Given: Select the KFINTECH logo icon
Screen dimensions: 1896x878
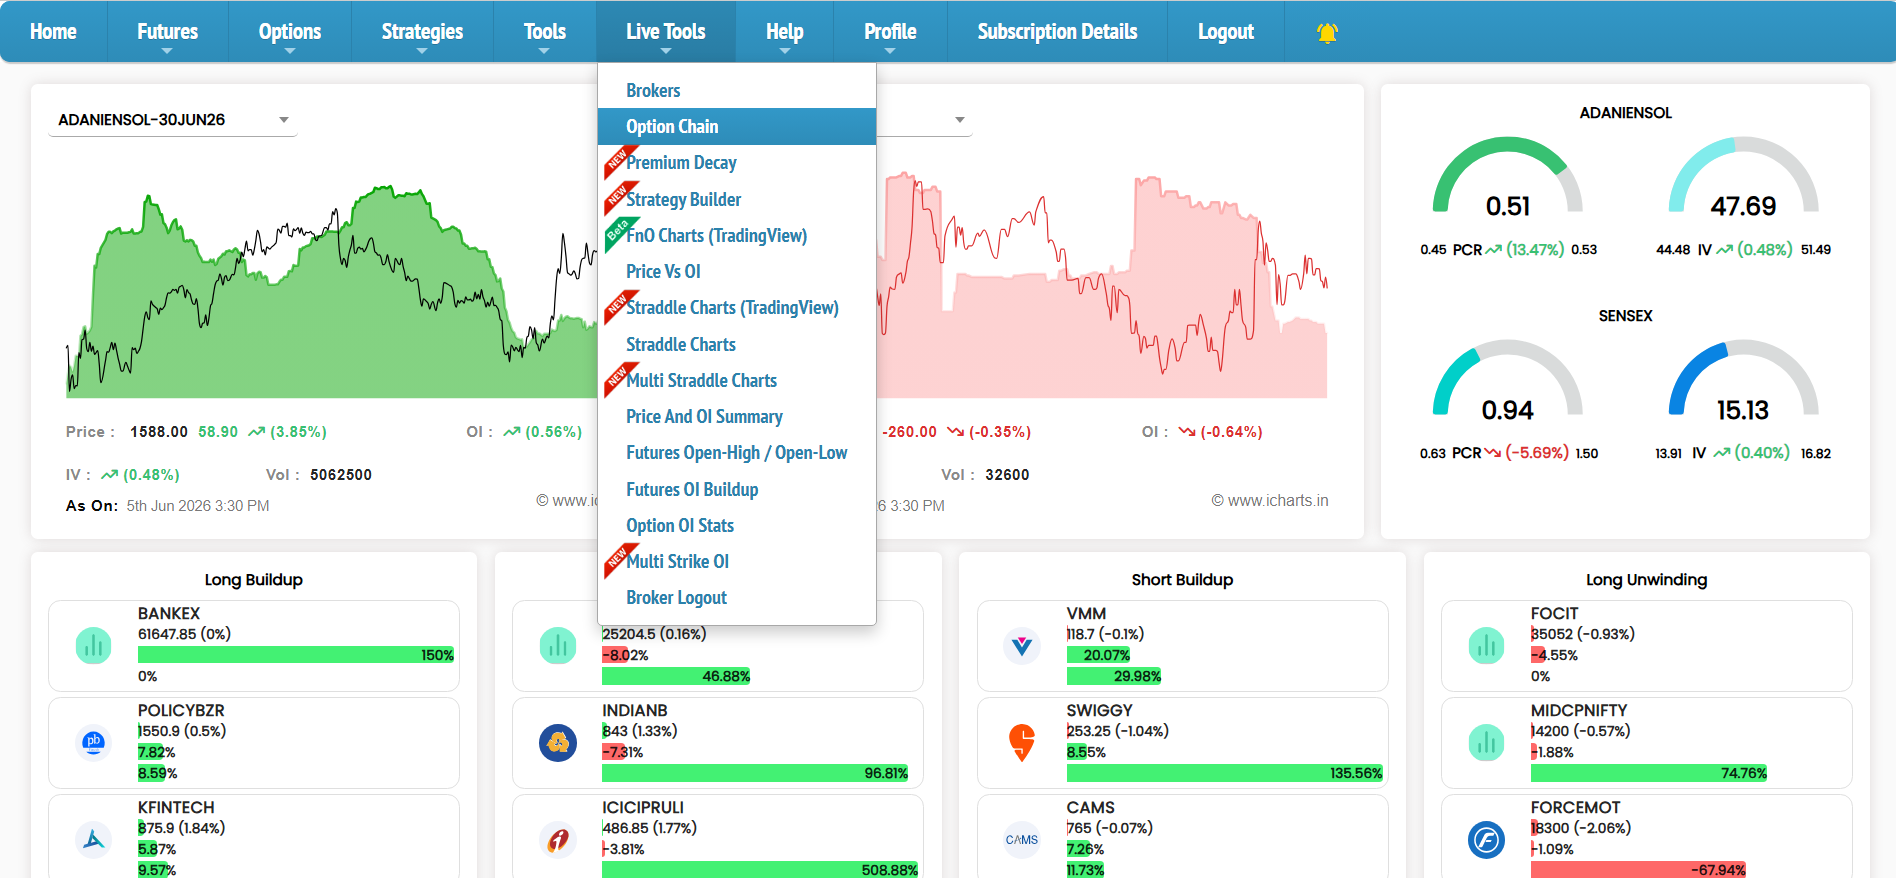Looking at the screenshot, I should pyautogui.click(x=94, y=840).
